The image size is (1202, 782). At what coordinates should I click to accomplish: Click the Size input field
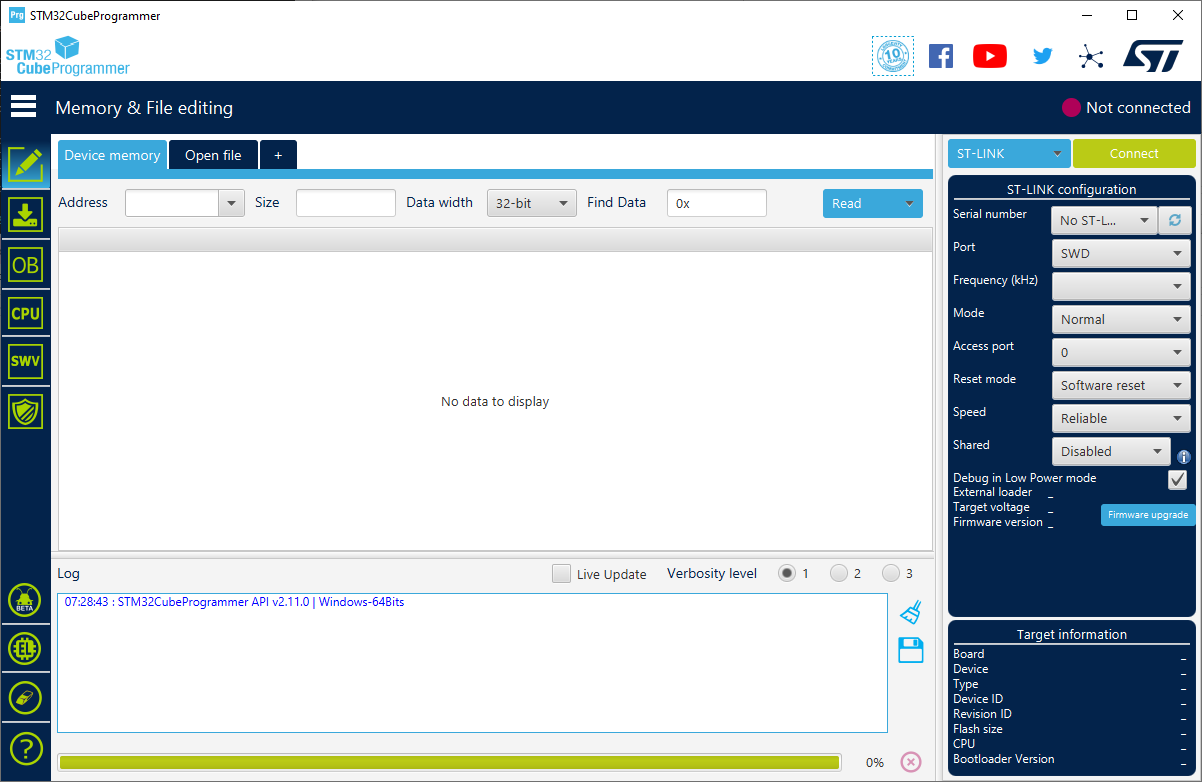tap(346, 203)
